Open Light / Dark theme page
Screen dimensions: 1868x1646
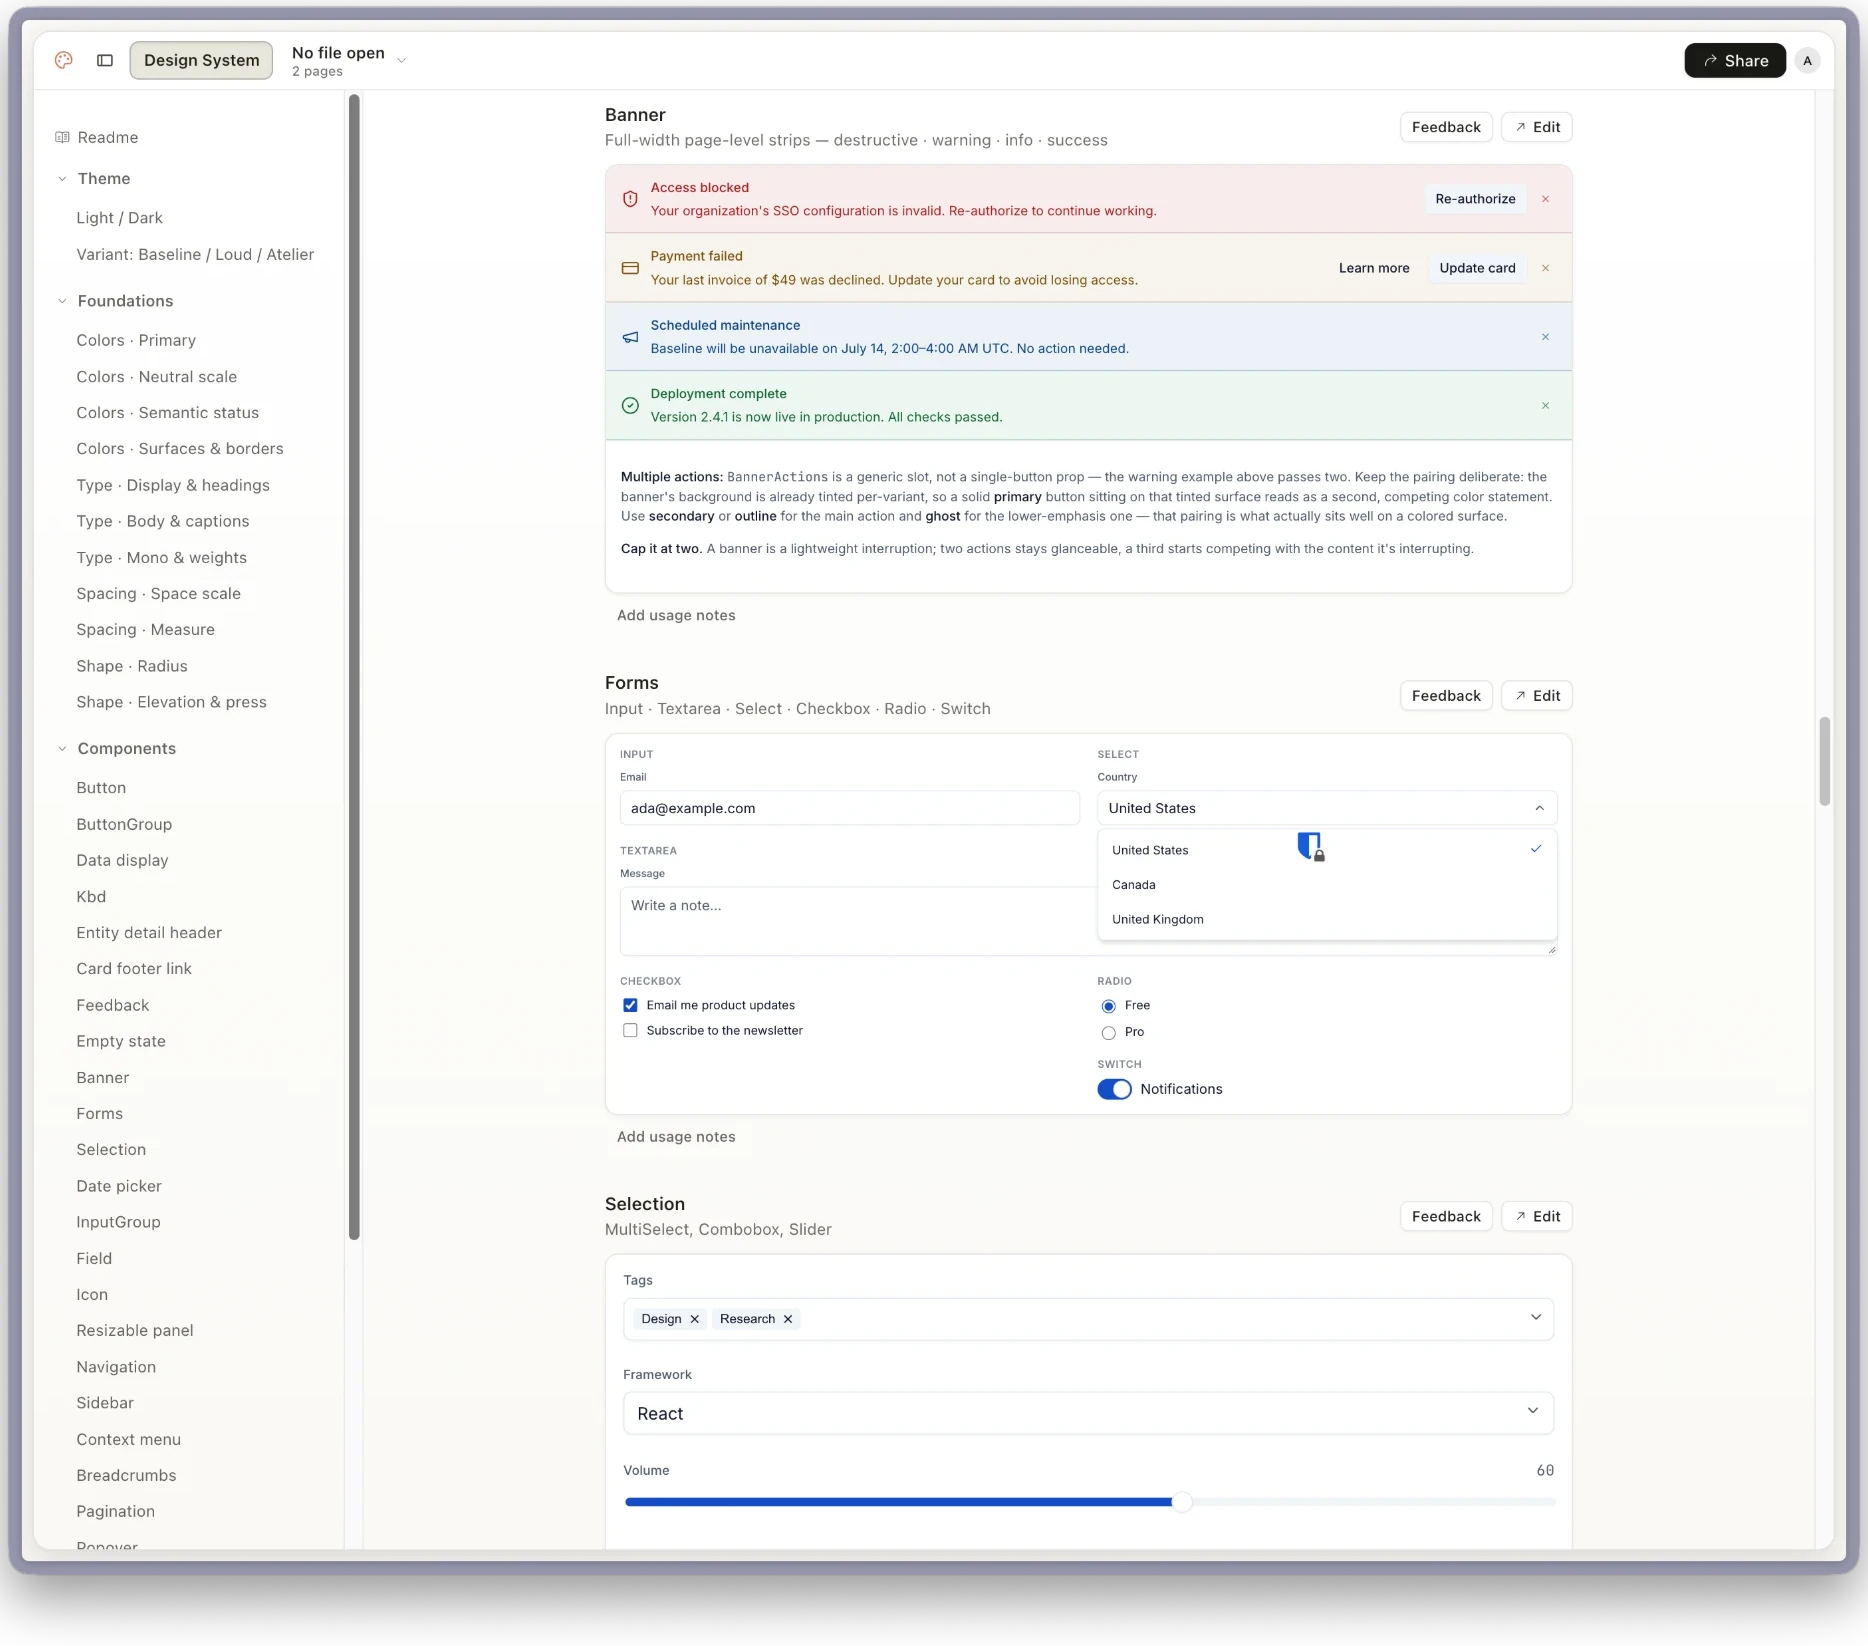tap(119, 218)
